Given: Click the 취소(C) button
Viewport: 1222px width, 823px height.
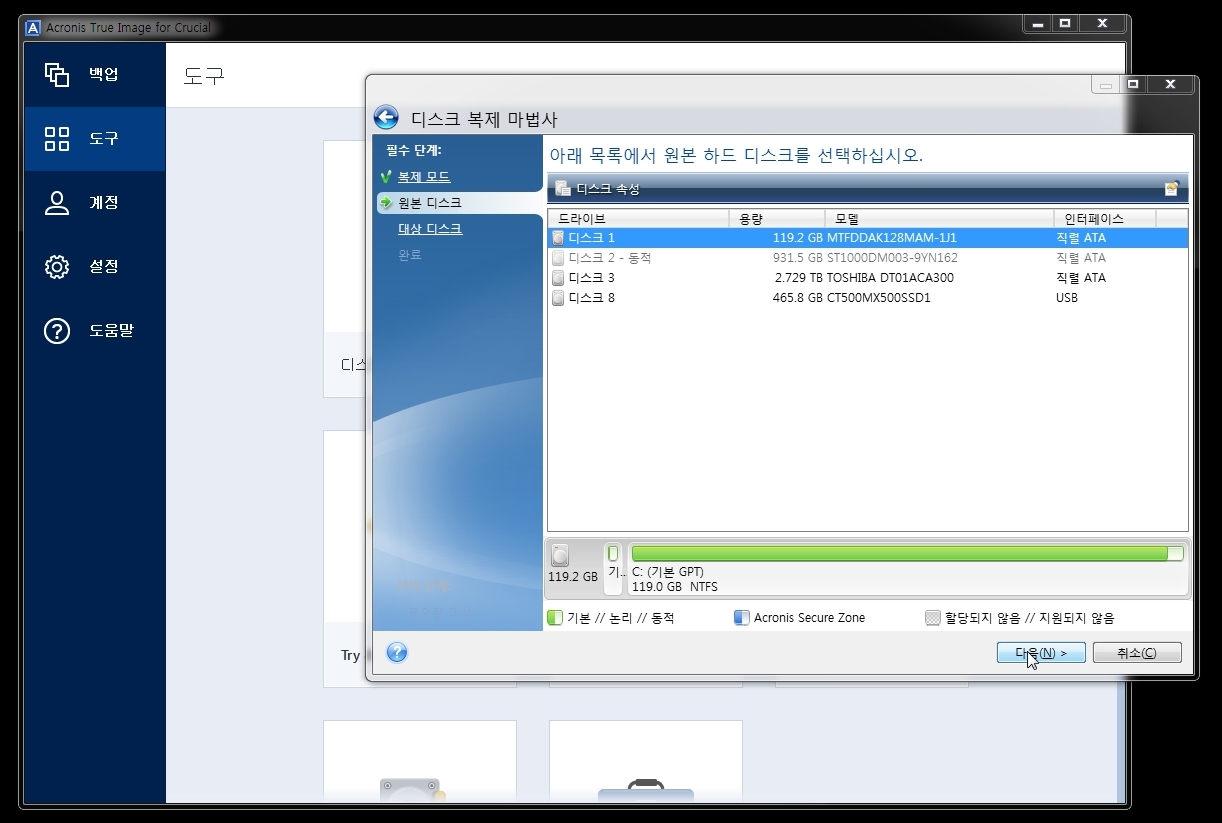Looking at the screenshot, I should (1137, 653).
